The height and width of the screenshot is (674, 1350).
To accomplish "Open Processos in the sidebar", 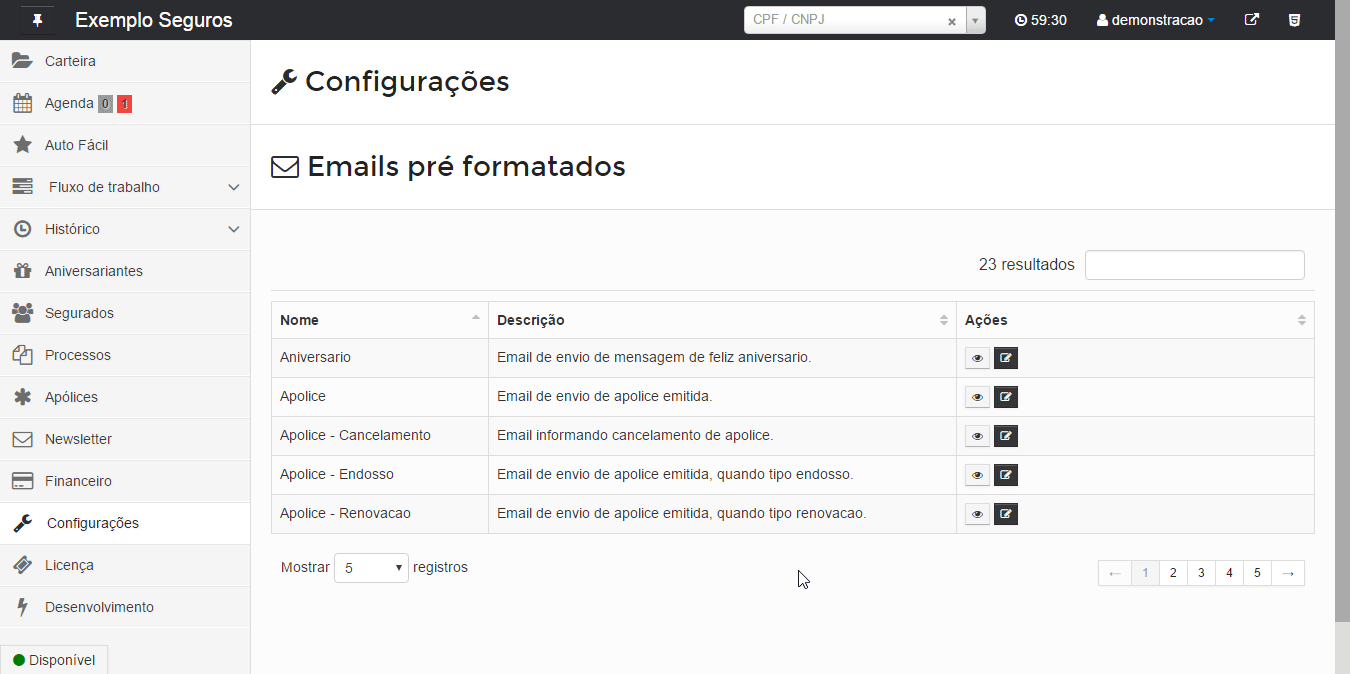I will pos(125,355).
